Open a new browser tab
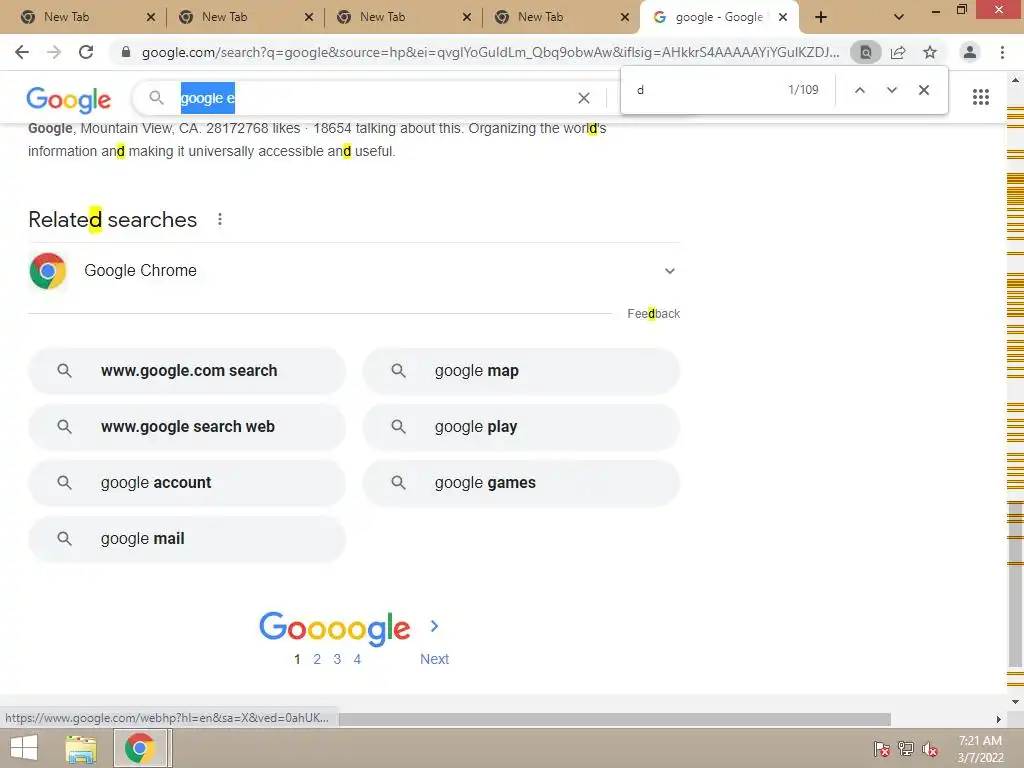The image size is (1024, 768). [821, 17]
